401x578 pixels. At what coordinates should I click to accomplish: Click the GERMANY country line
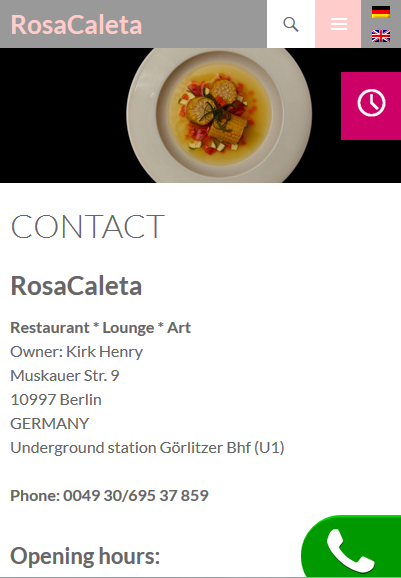coord(50,424)
